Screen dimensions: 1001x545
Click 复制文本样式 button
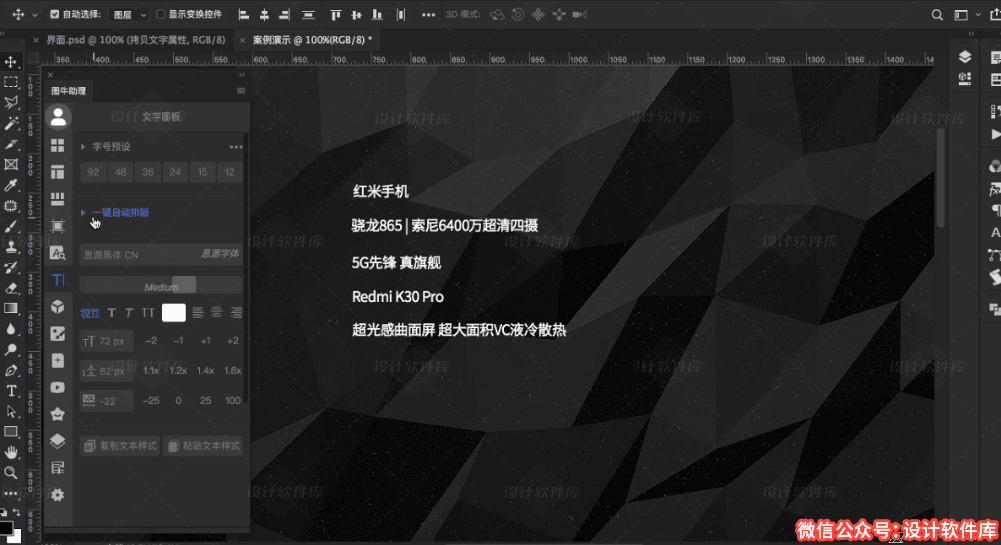click(119, 445)
